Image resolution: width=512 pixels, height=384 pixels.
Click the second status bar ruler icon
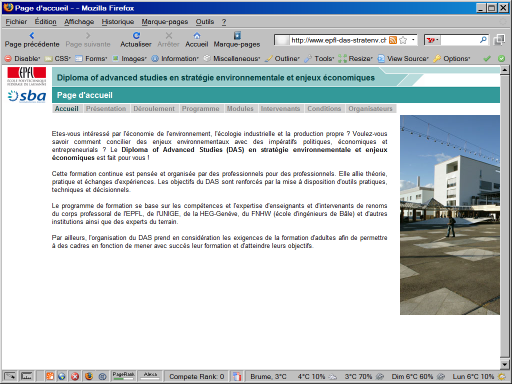[26, 376]
